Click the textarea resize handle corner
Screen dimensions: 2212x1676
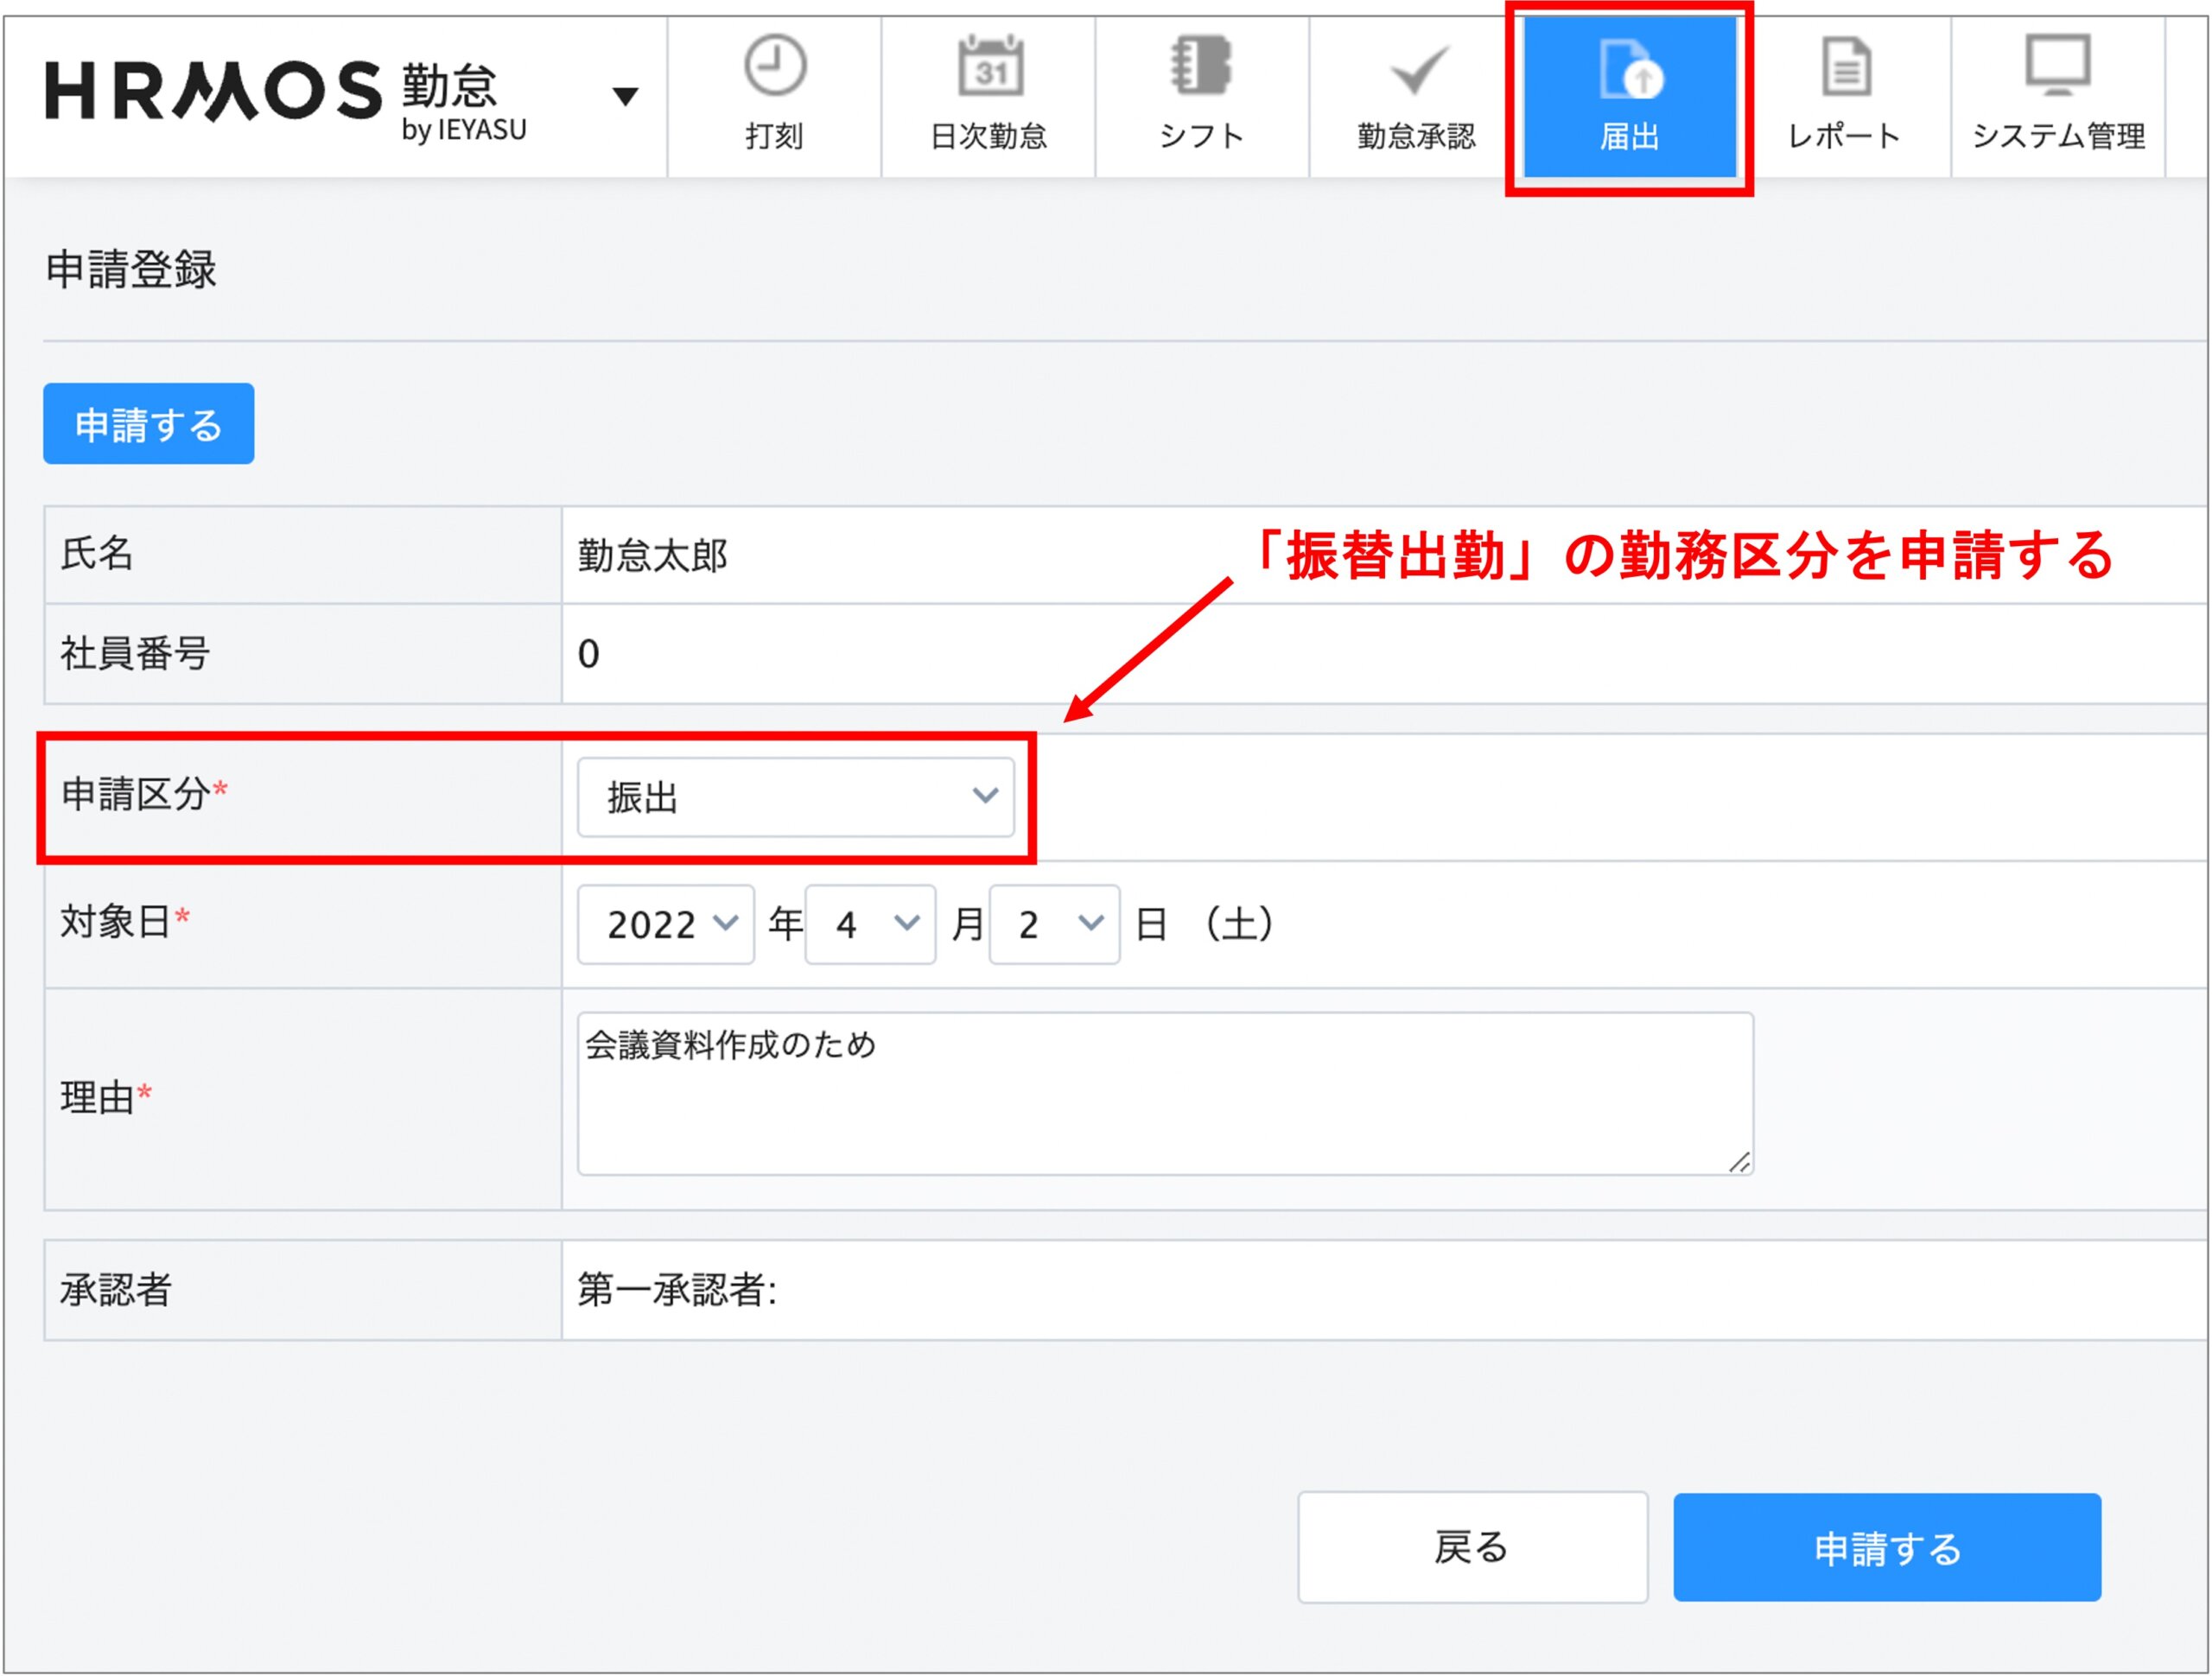point(1739,1162)
